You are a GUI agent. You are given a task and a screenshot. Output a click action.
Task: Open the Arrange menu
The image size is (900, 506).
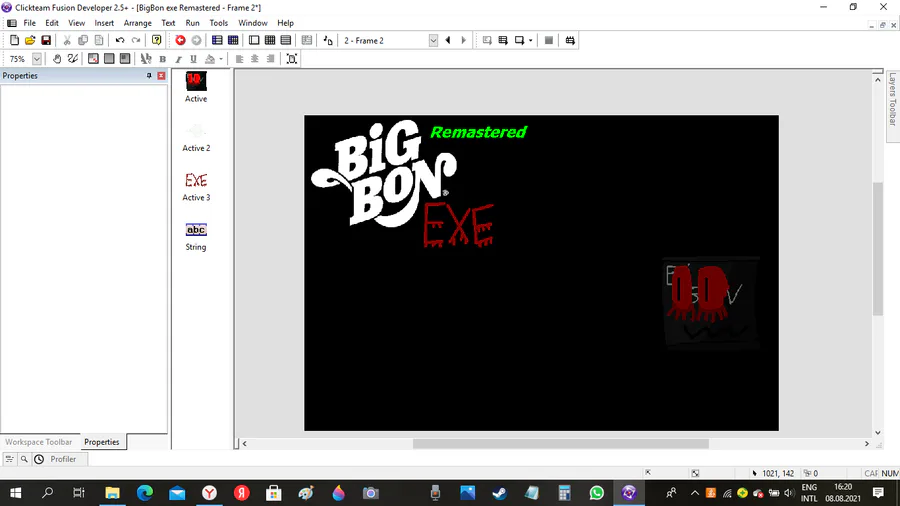click(x=137, y=23)
